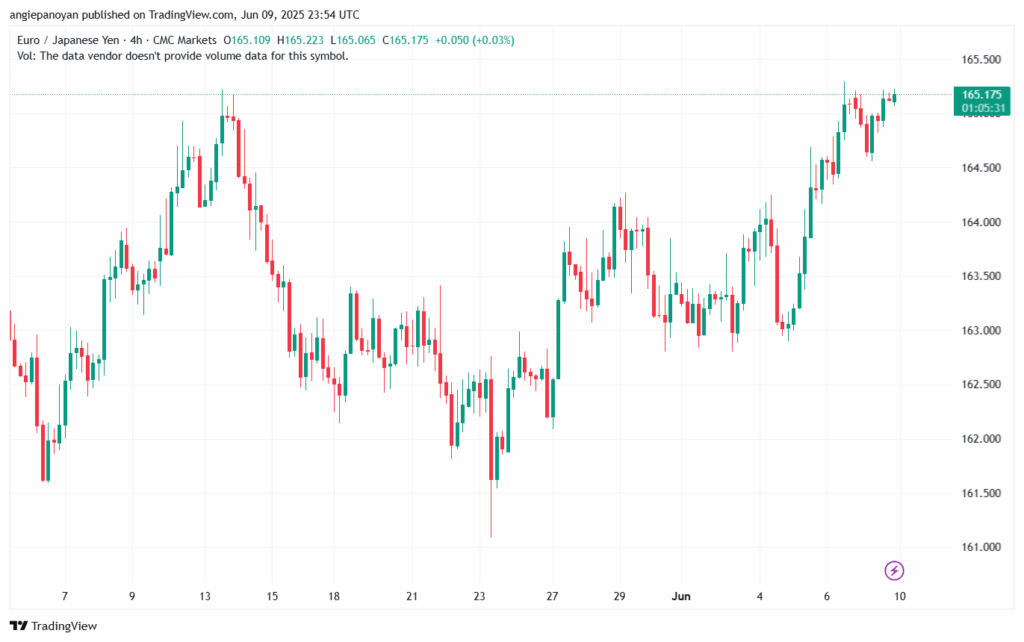Click the 18 date label on the time axis
The width and height of the screenshot is (1024, 642).
click(334, 596)
